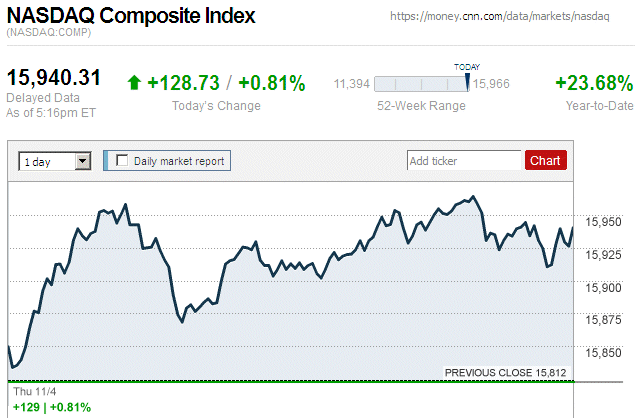Click the PREVIOUS CLOSE 15,812 label
This screenshot has width=640, height=420.
(x=505, y=373)
